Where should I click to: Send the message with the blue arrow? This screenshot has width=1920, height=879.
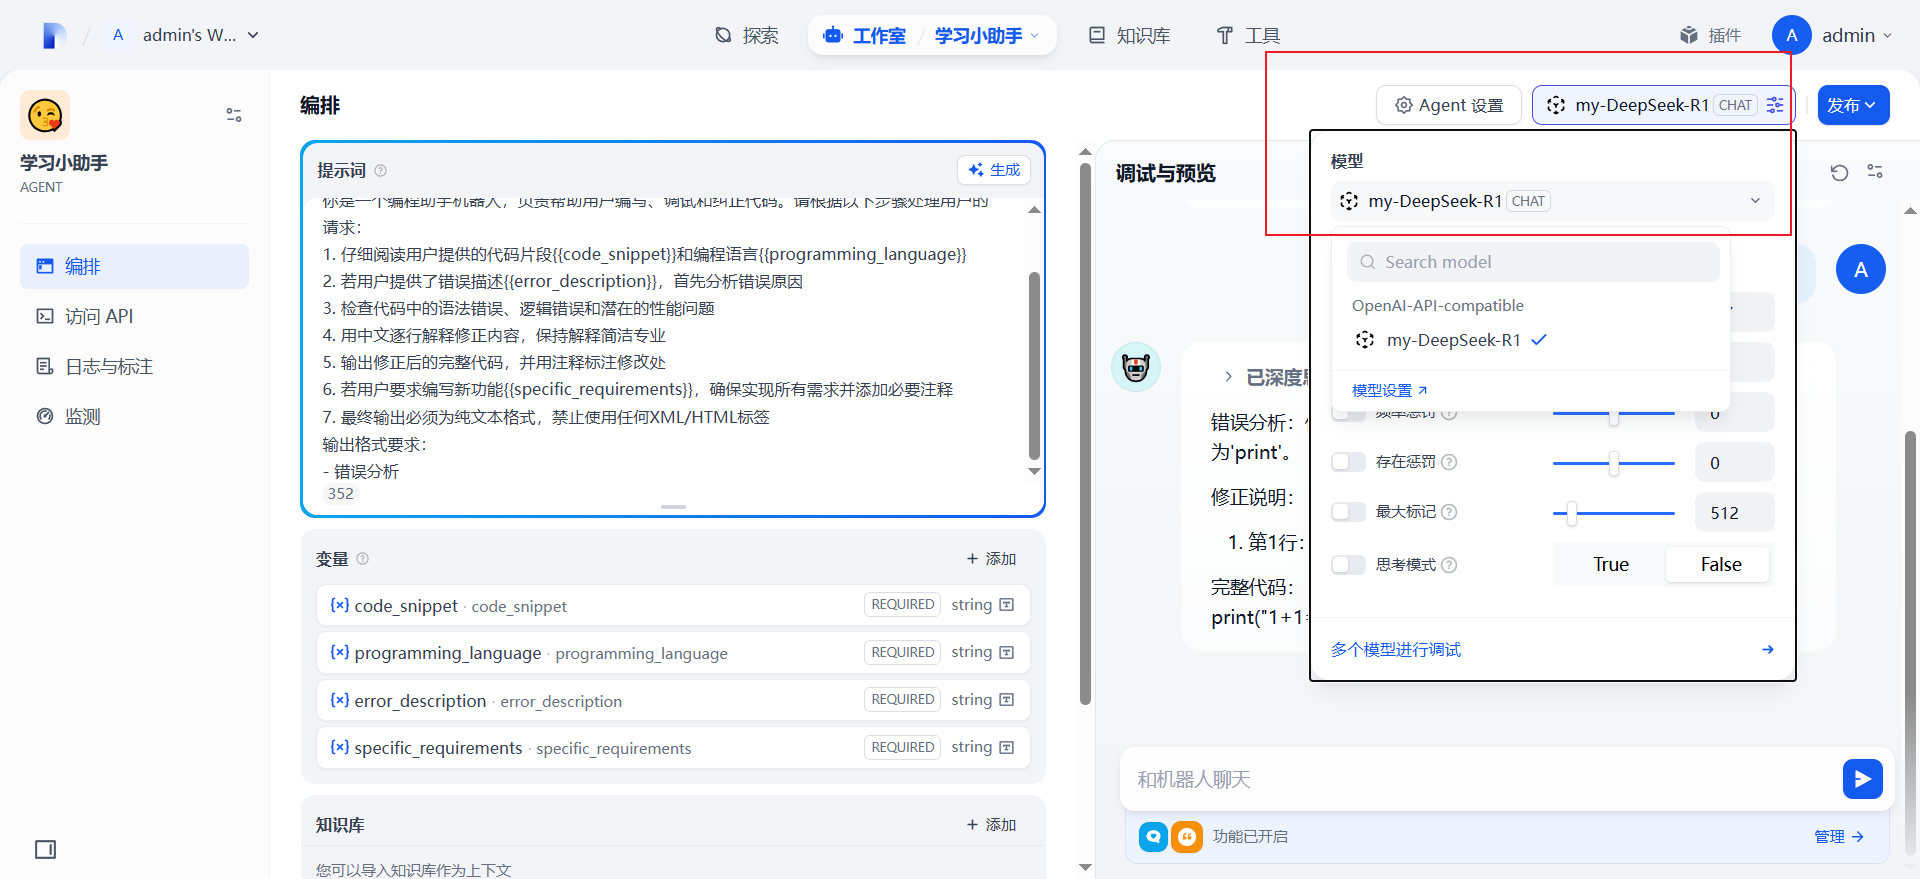pos(1862,779)
